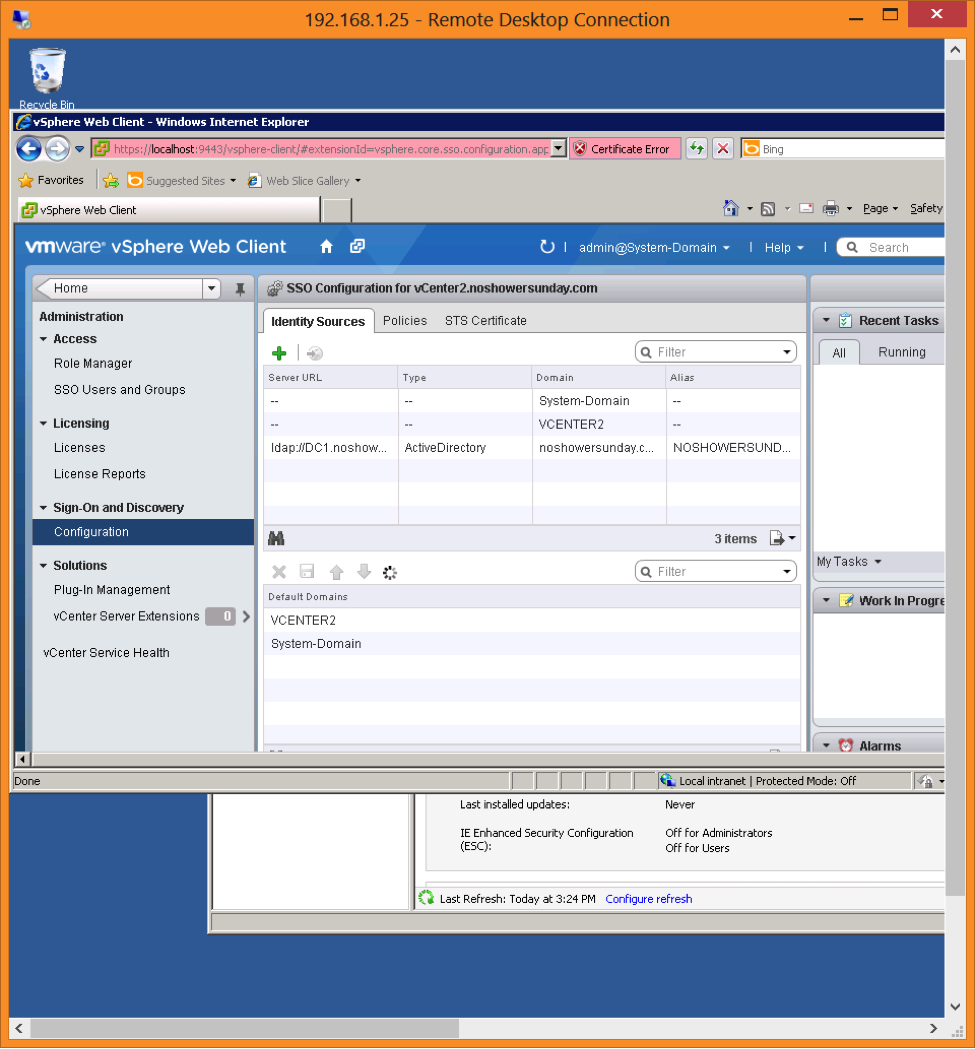Select the Identity Sources tab

point(318,321)
